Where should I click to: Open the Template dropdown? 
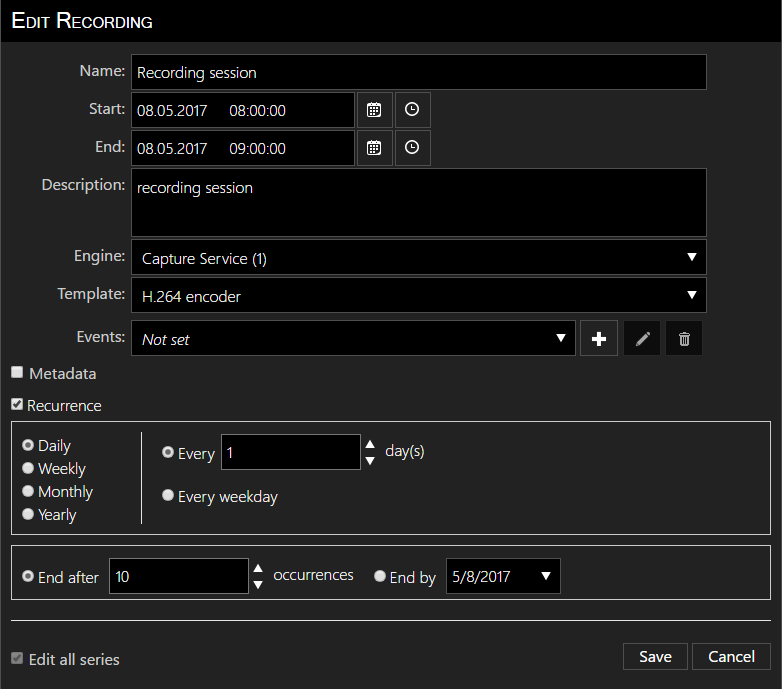click(418, 295)
